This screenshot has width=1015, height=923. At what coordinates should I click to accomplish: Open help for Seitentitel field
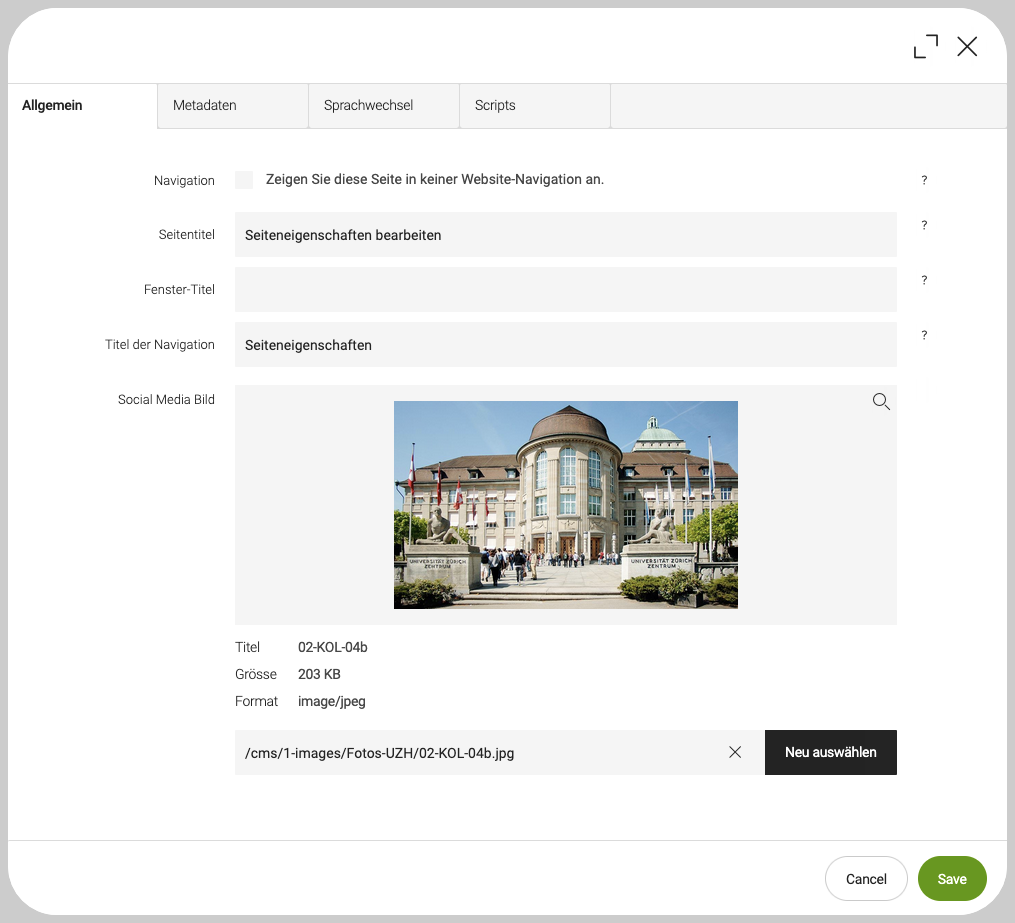coord(924,226)
